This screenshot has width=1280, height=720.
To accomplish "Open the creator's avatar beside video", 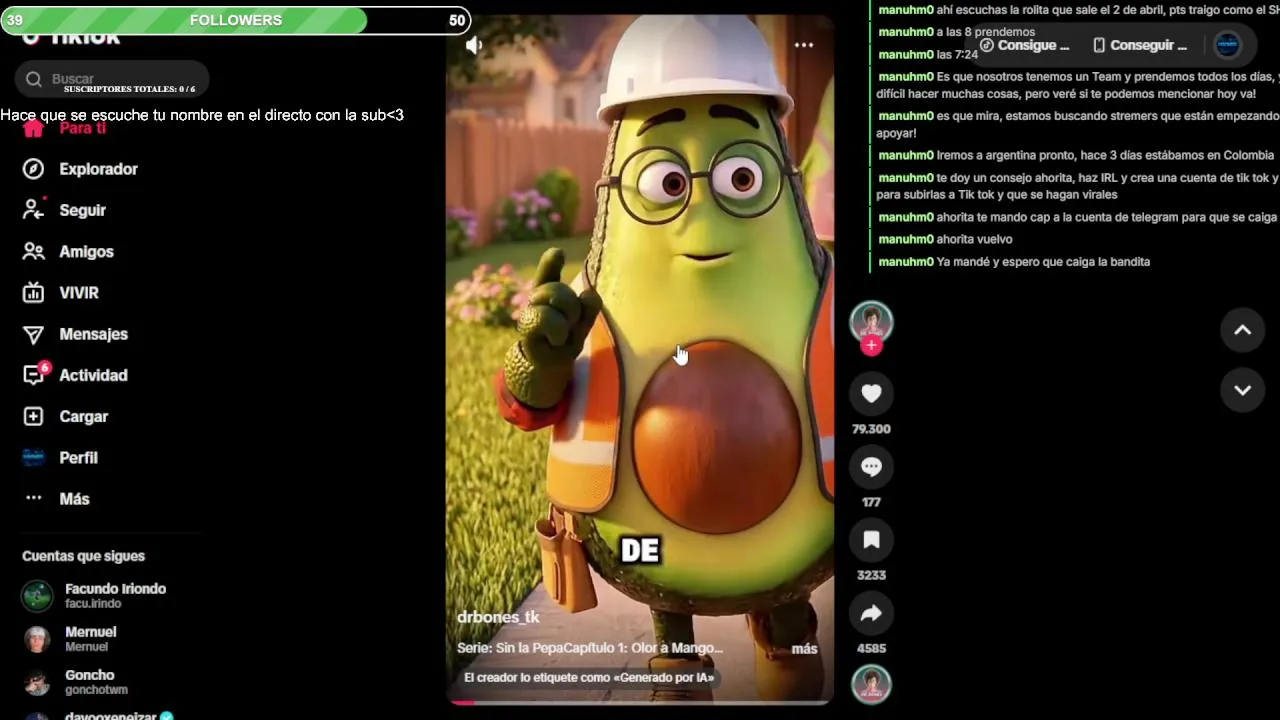I will click(x=871, y=321).
